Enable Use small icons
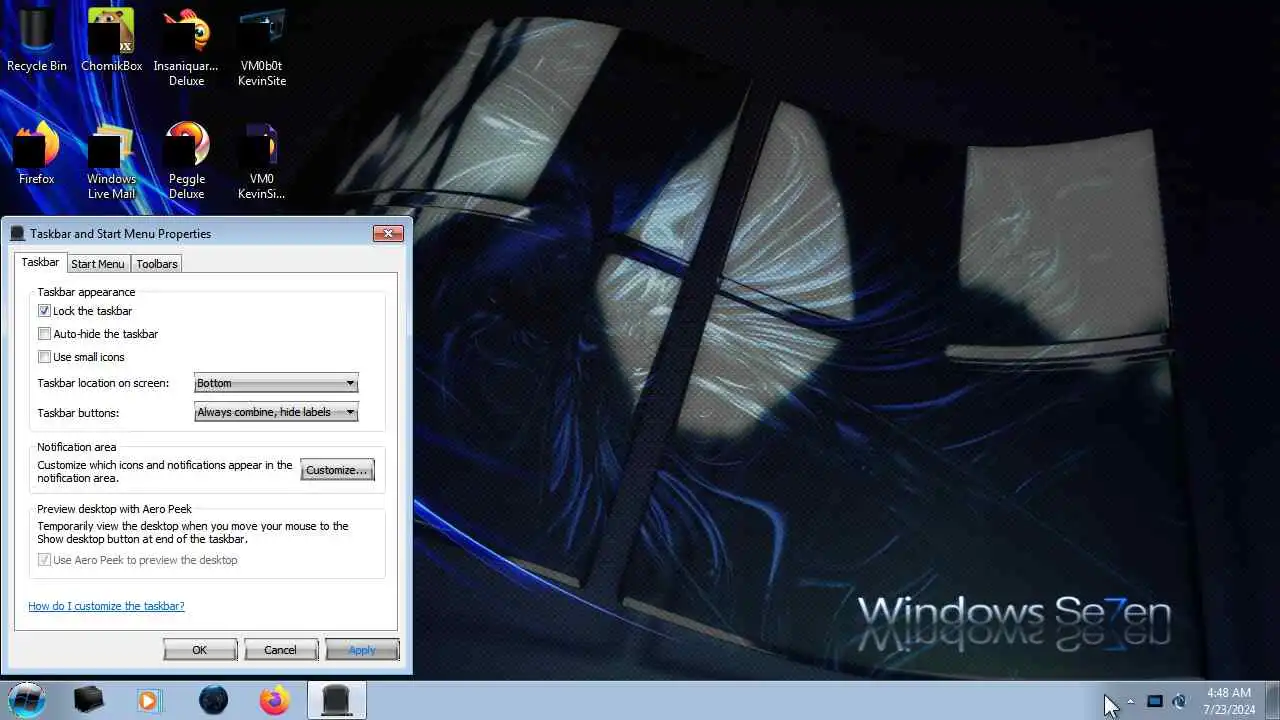1280x720 pixels. pos(44,357)
